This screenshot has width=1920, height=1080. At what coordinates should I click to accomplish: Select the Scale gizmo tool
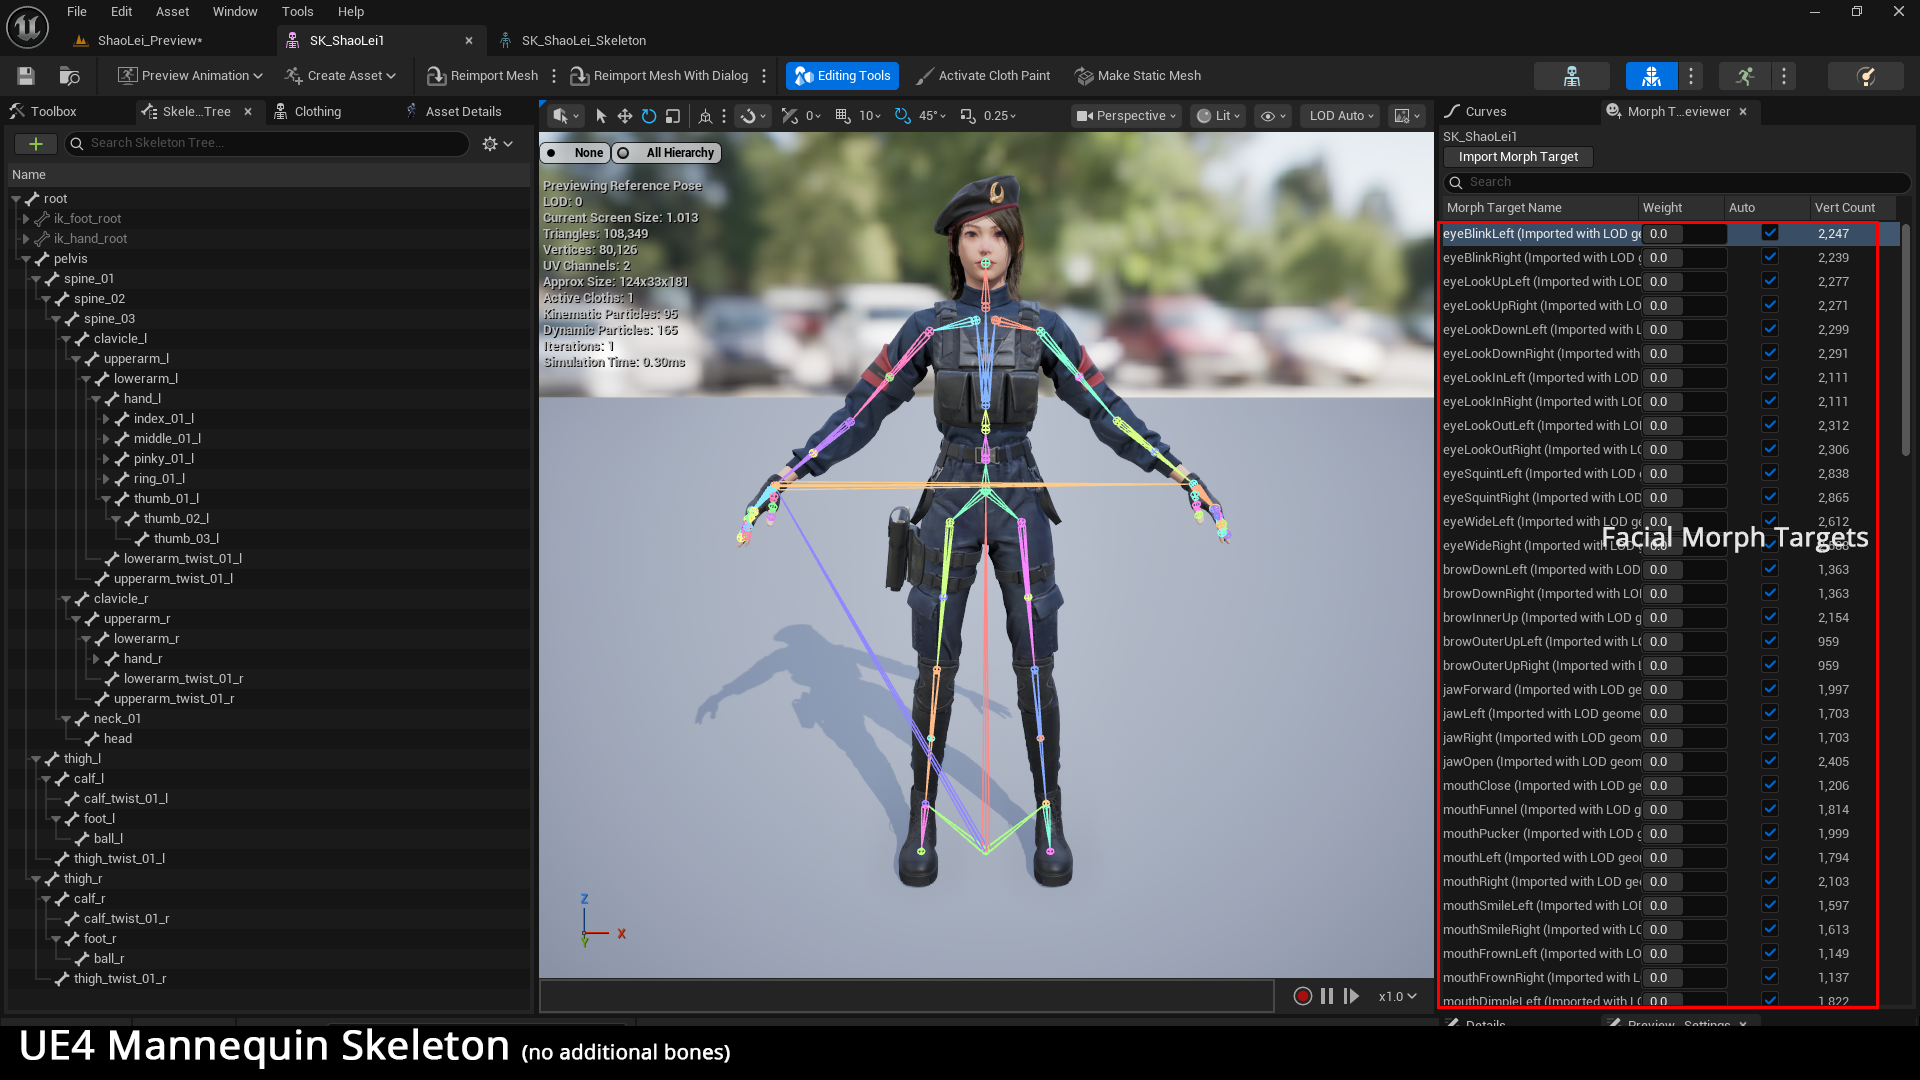point(673,116)
